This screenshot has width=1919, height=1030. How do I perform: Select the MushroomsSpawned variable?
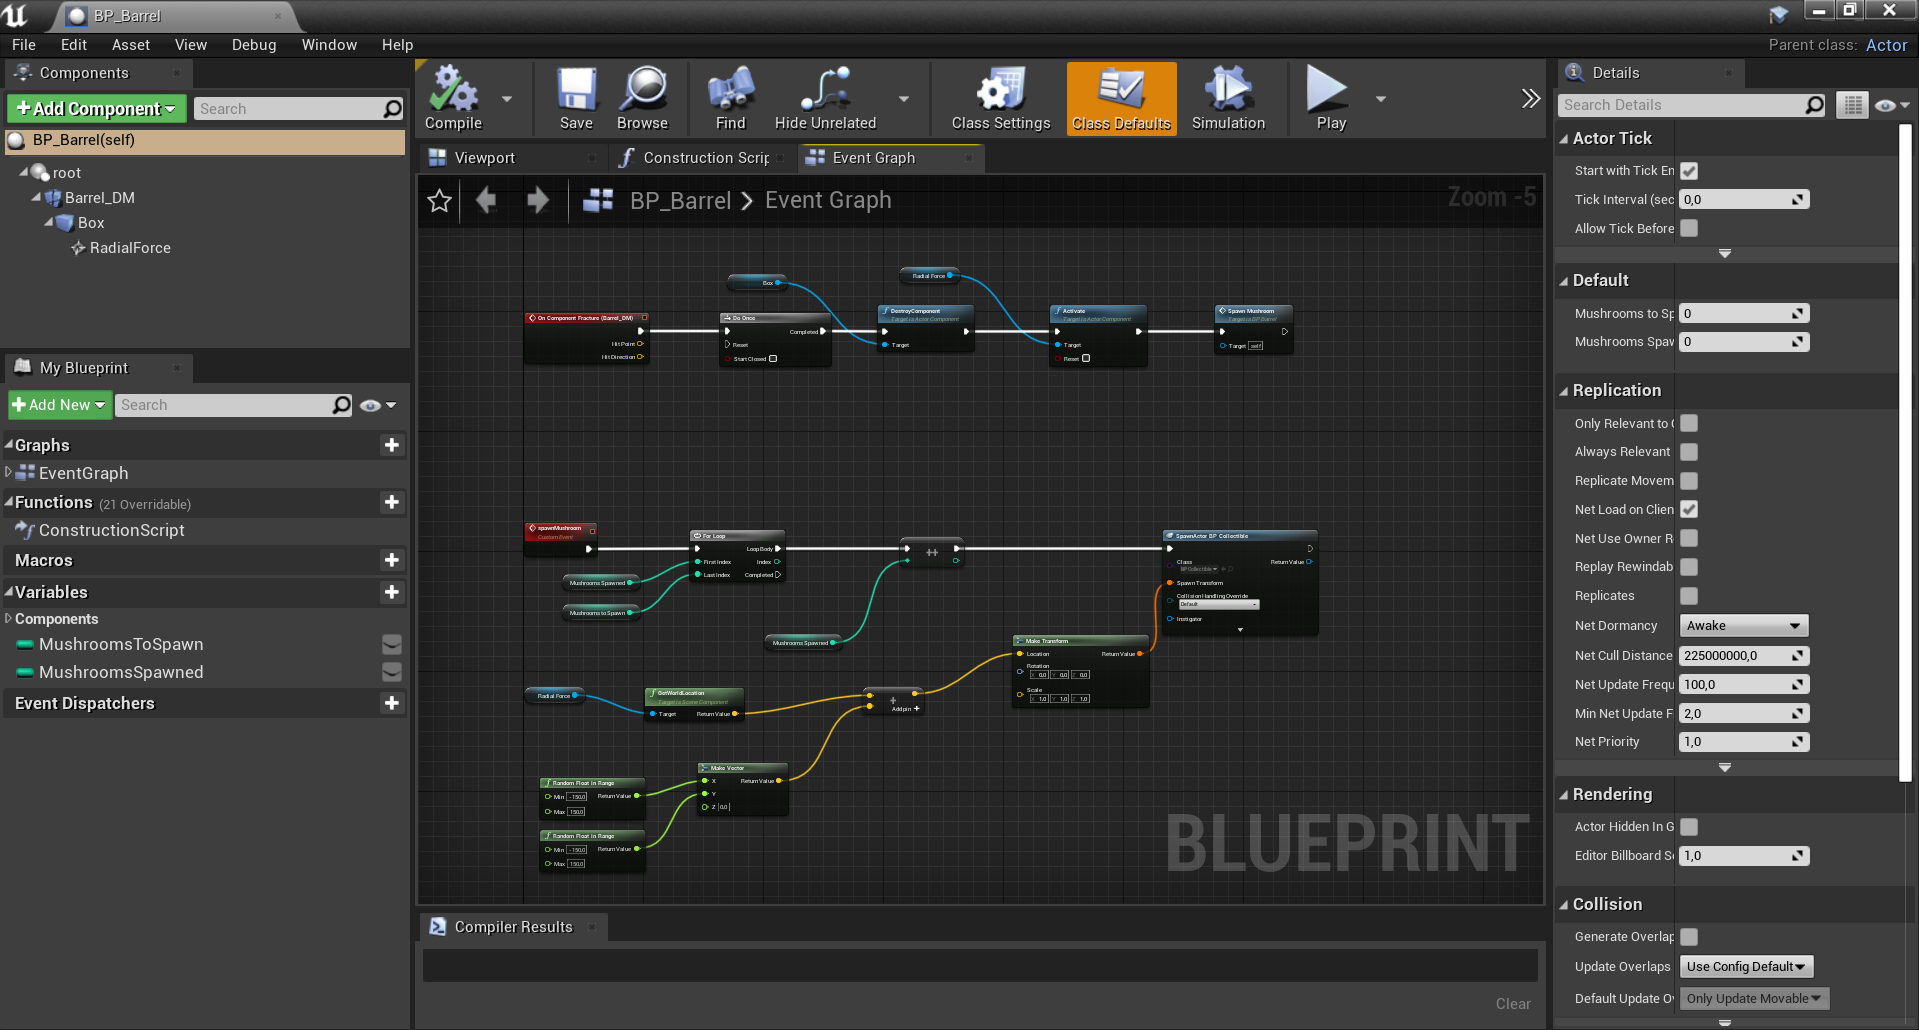(x=121, y=672)
